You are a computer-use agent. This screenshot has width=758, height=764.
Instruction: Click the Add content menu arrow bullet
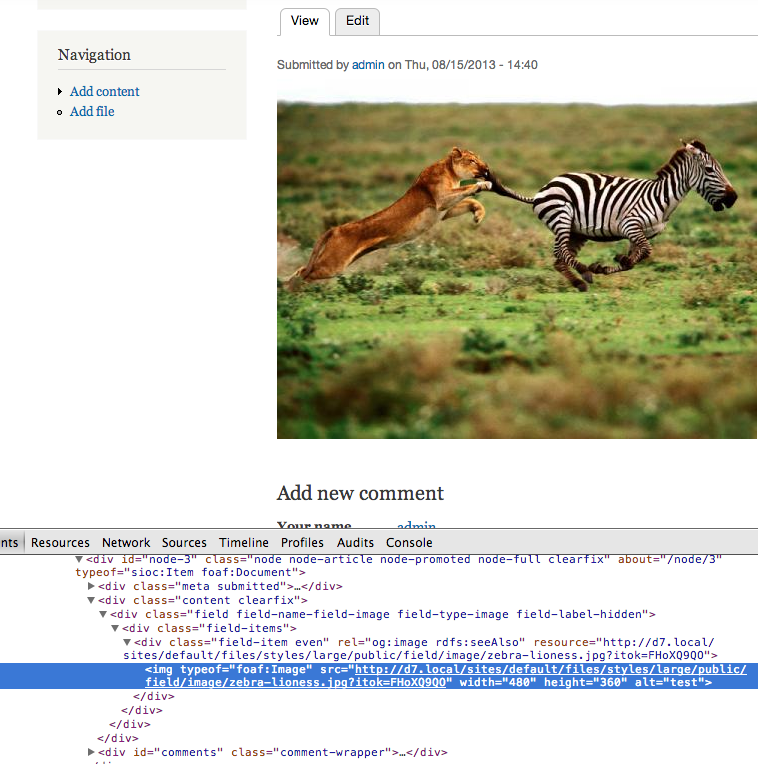pyautogui.click(x=60, y=92)
